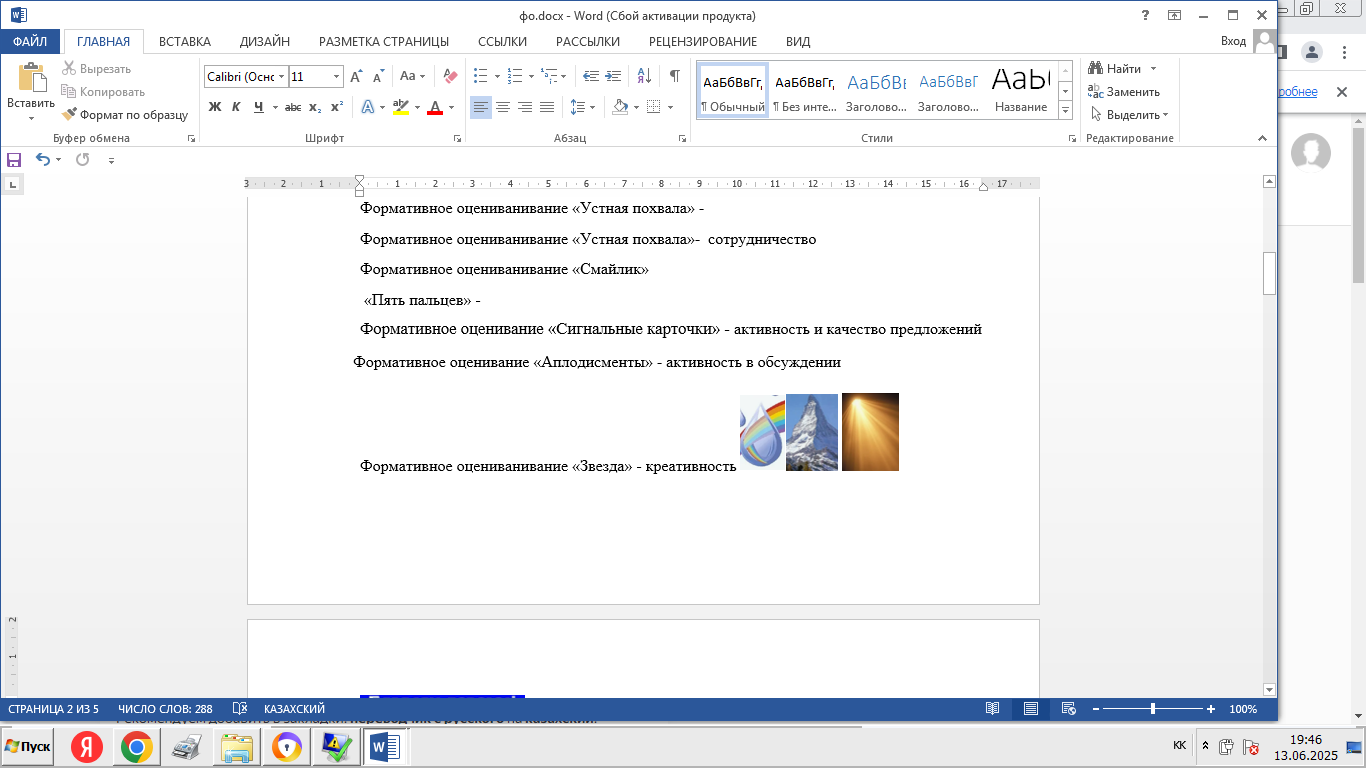The height and width of the screenshot is (768, 1366).
Task: Click the Sort A-Z icon
Action: [x=644, y=76]
